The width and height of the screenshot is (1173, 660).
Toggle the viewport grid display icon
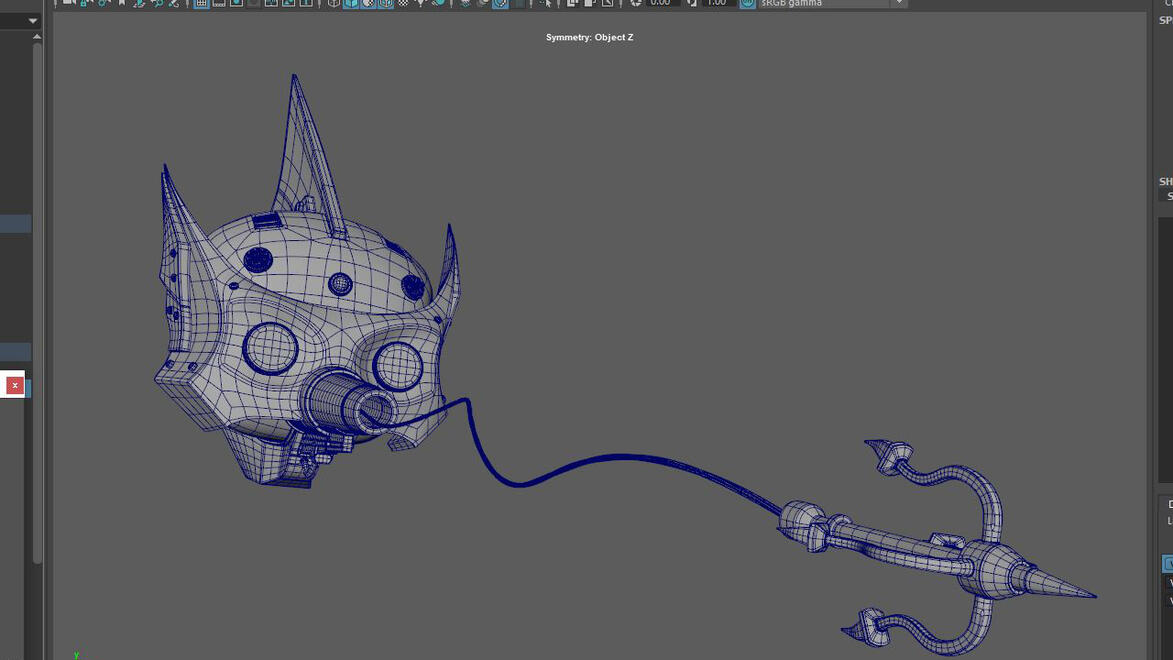click(x=201, y=3)
